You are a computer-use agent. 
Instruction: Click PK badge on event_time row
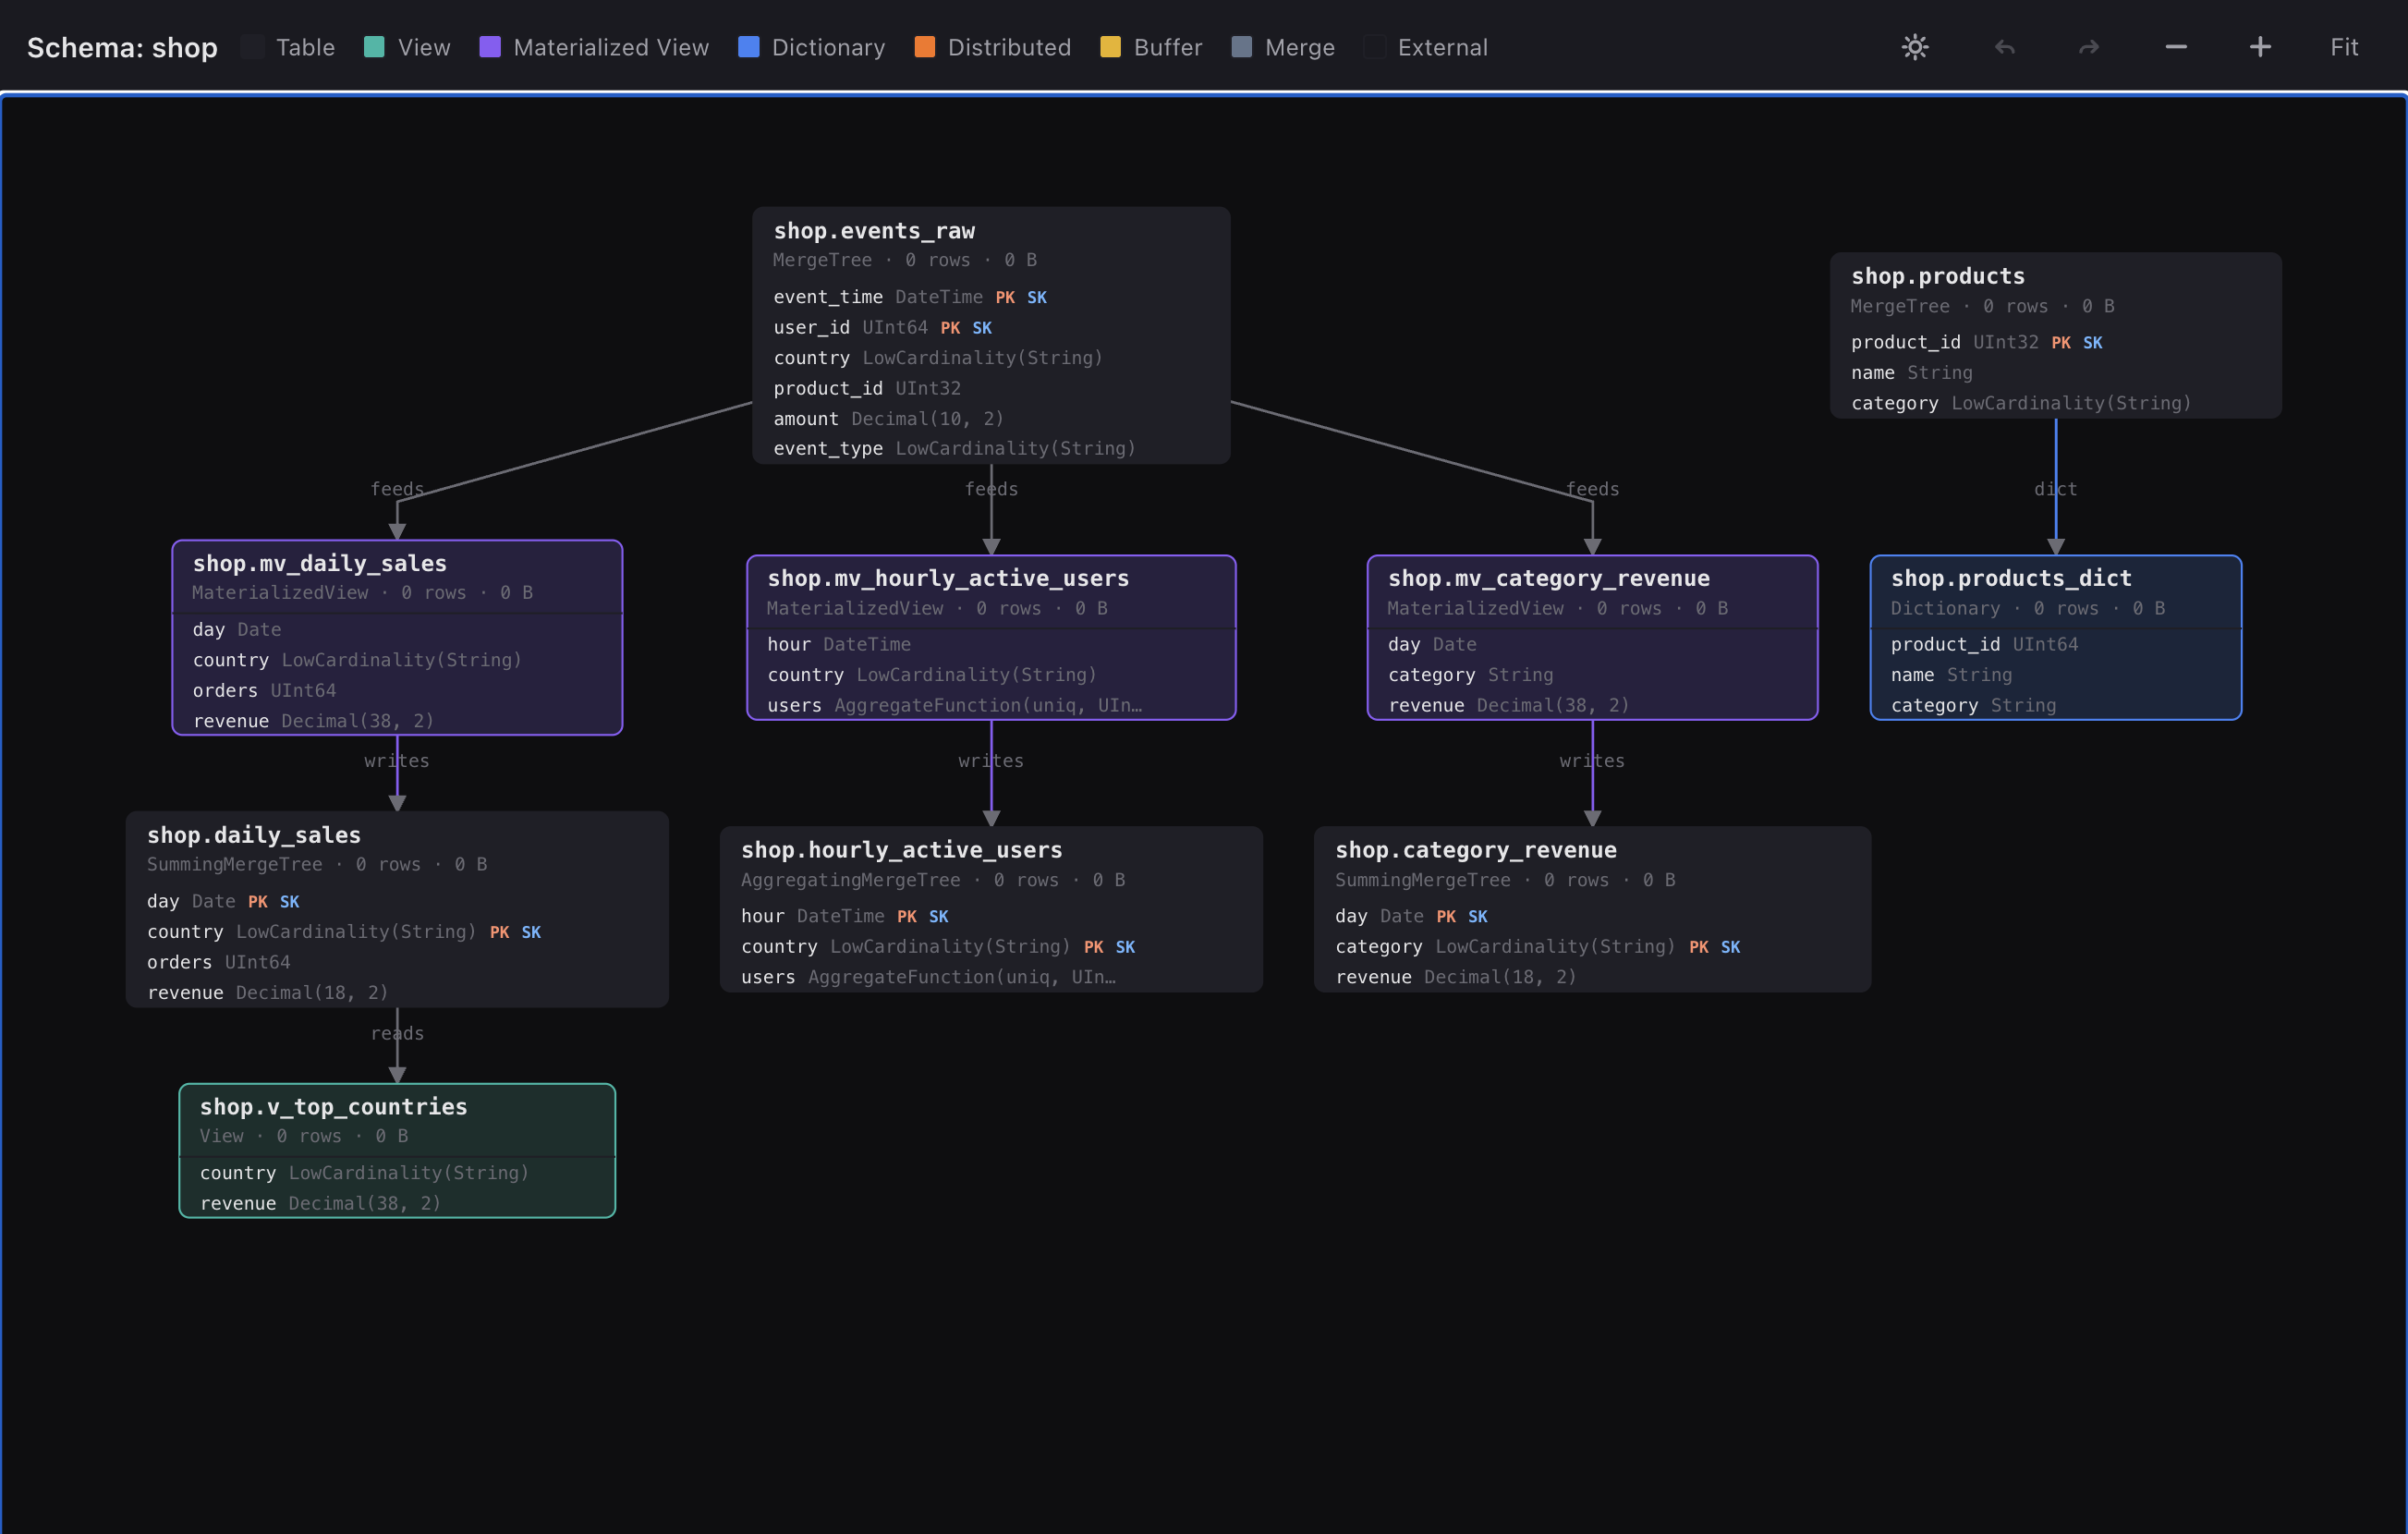(1005, 297)
